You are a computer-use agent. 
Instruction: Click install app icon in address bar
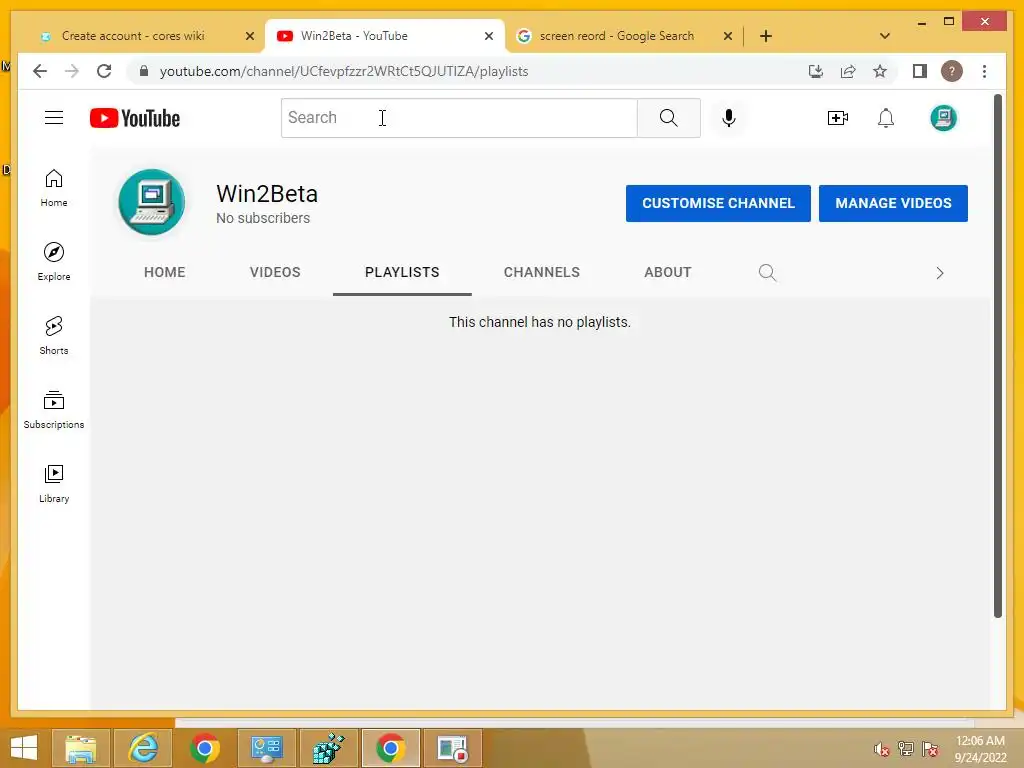coord(816,71)
